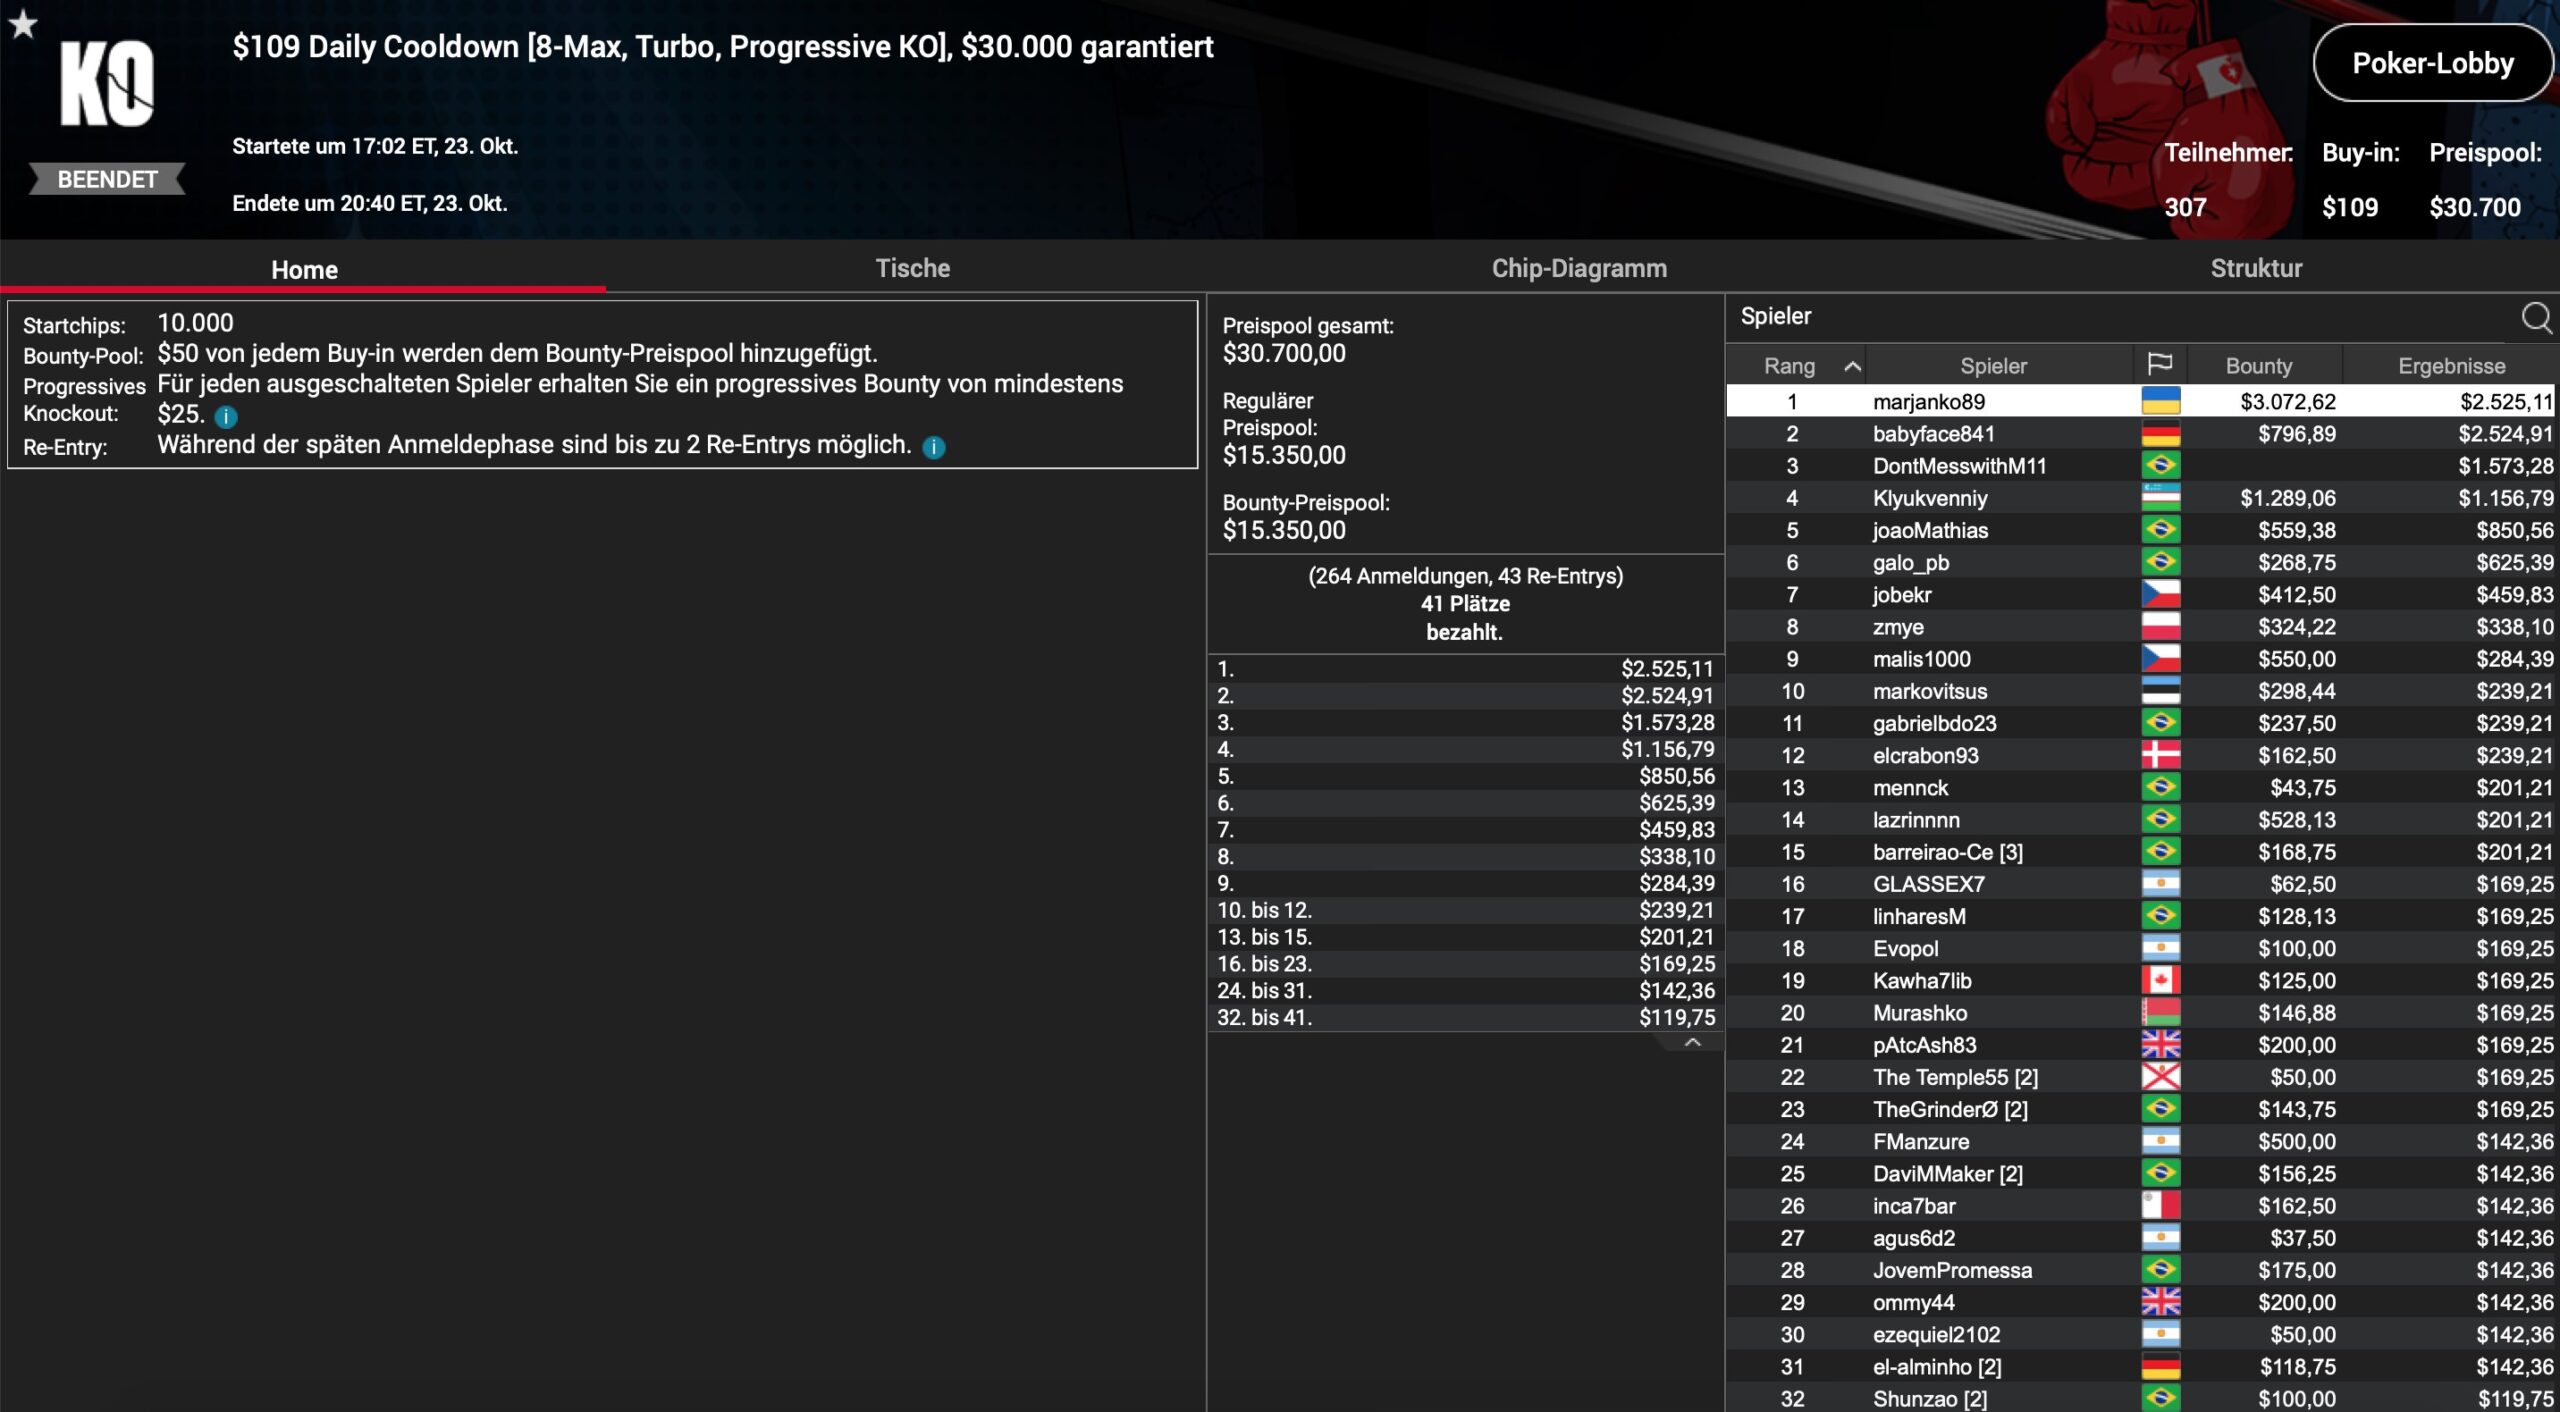Click the flag column header icon
2560x1412 pixels.
click(x=2159, y=365)
